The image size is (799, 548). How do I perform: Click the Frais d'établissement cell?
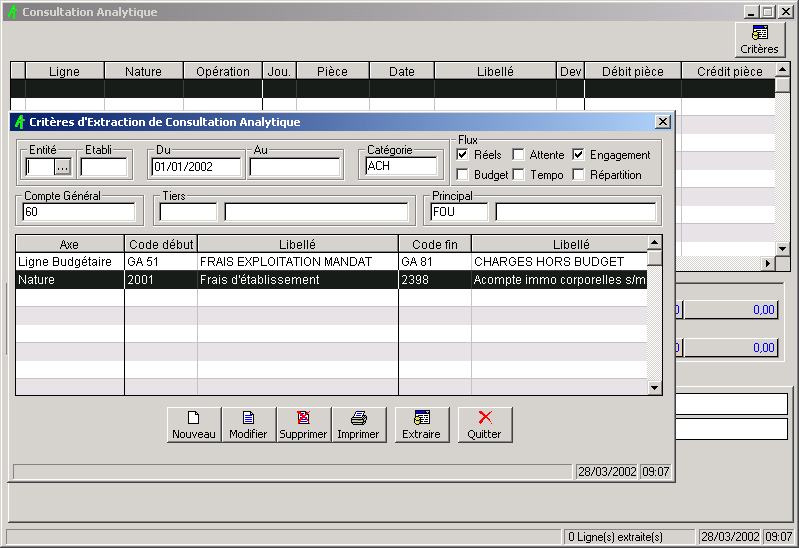tap(298, 280)
